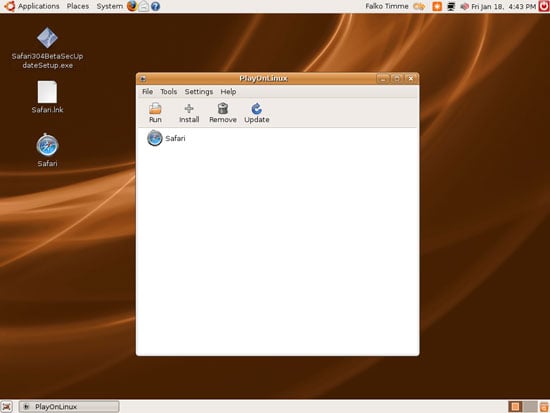Launch Firefox from the top panel

click(132, 6)
